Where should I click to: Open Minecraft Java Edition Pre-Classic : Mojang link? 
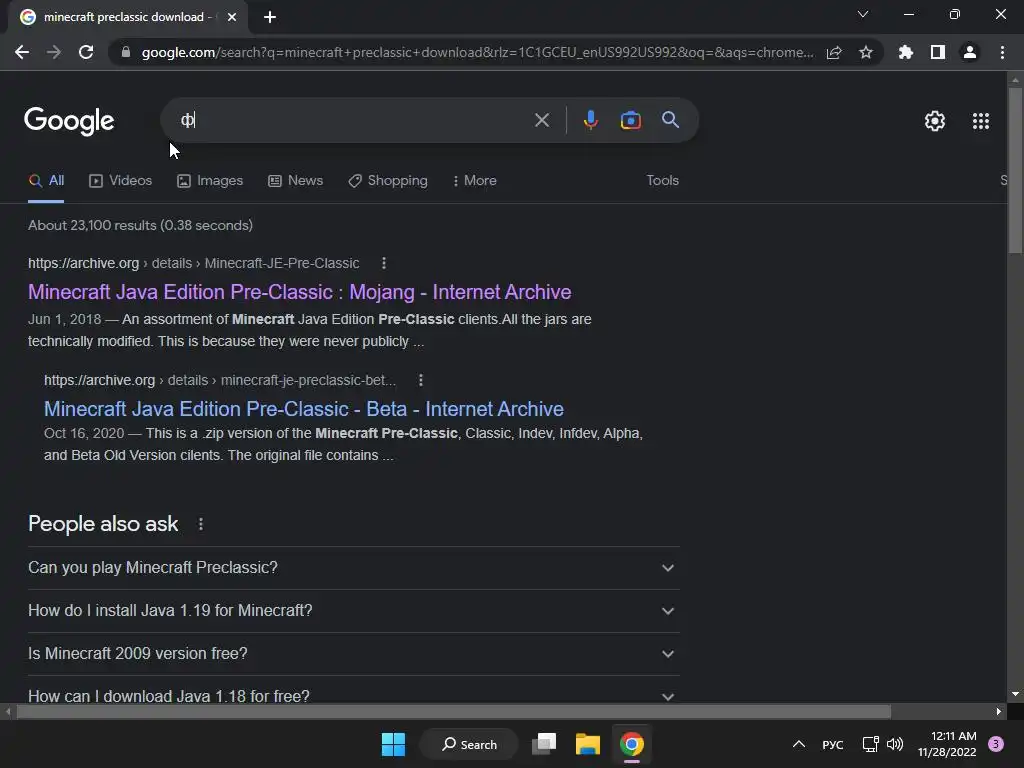coord(300,292)
